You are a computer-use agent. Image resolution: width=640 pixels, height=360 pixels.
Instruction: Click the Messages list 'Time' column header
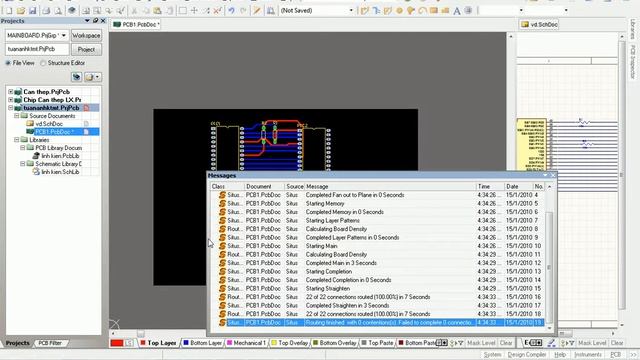(490, 186)
